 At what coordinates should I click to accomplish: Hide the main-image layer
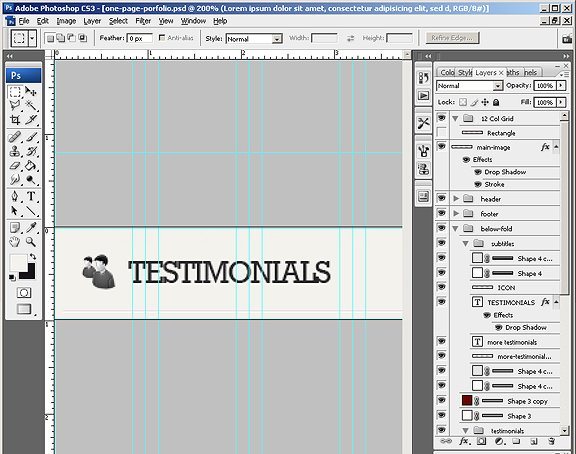pos(442,147)
